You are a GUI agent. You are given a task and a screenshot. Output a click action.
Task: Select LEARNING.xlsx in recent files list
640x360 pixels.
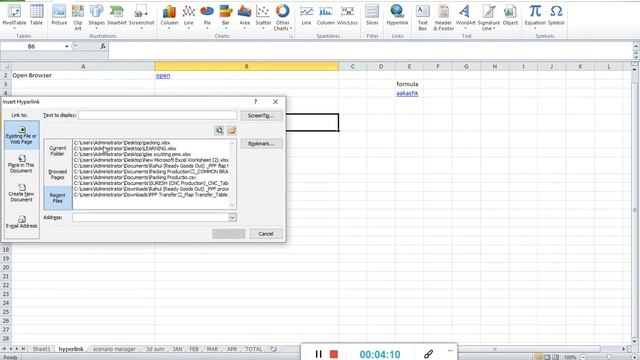(125, 149)
